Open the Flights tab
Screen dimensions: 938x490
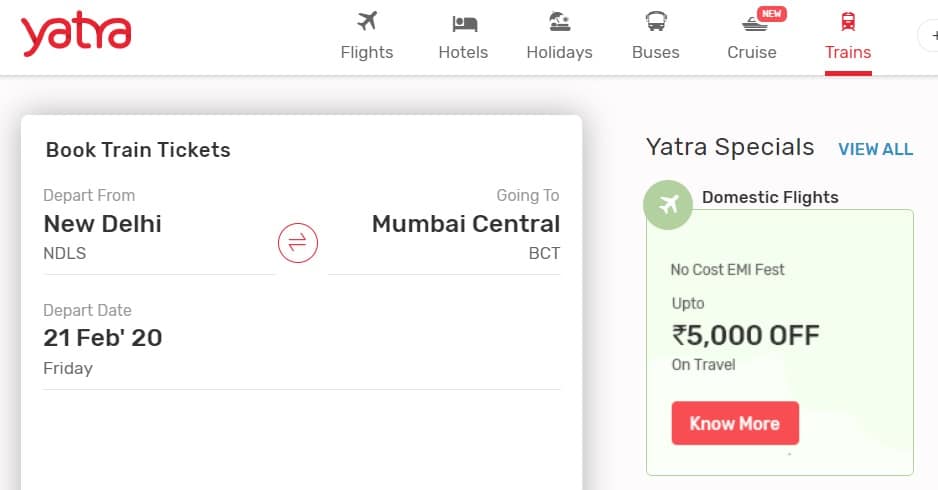pos(367,52)
